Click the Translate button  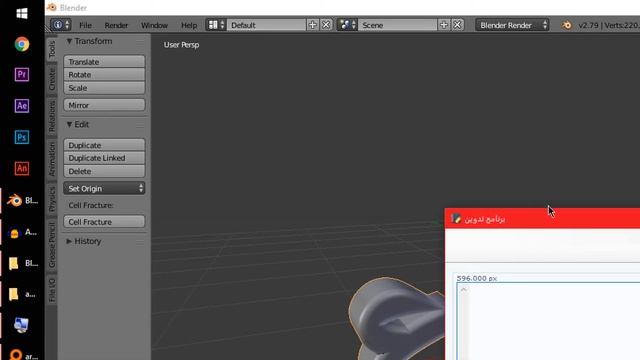104,62
